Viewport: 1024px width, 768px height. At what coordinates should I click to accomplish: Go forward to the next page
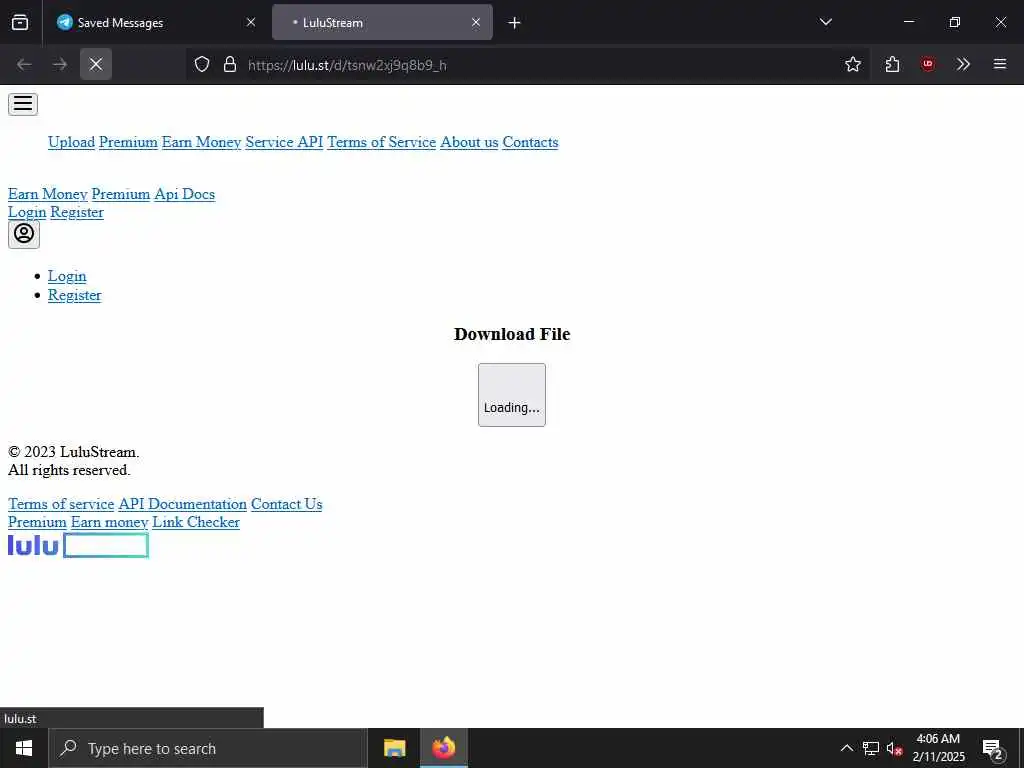coord(60,64)
